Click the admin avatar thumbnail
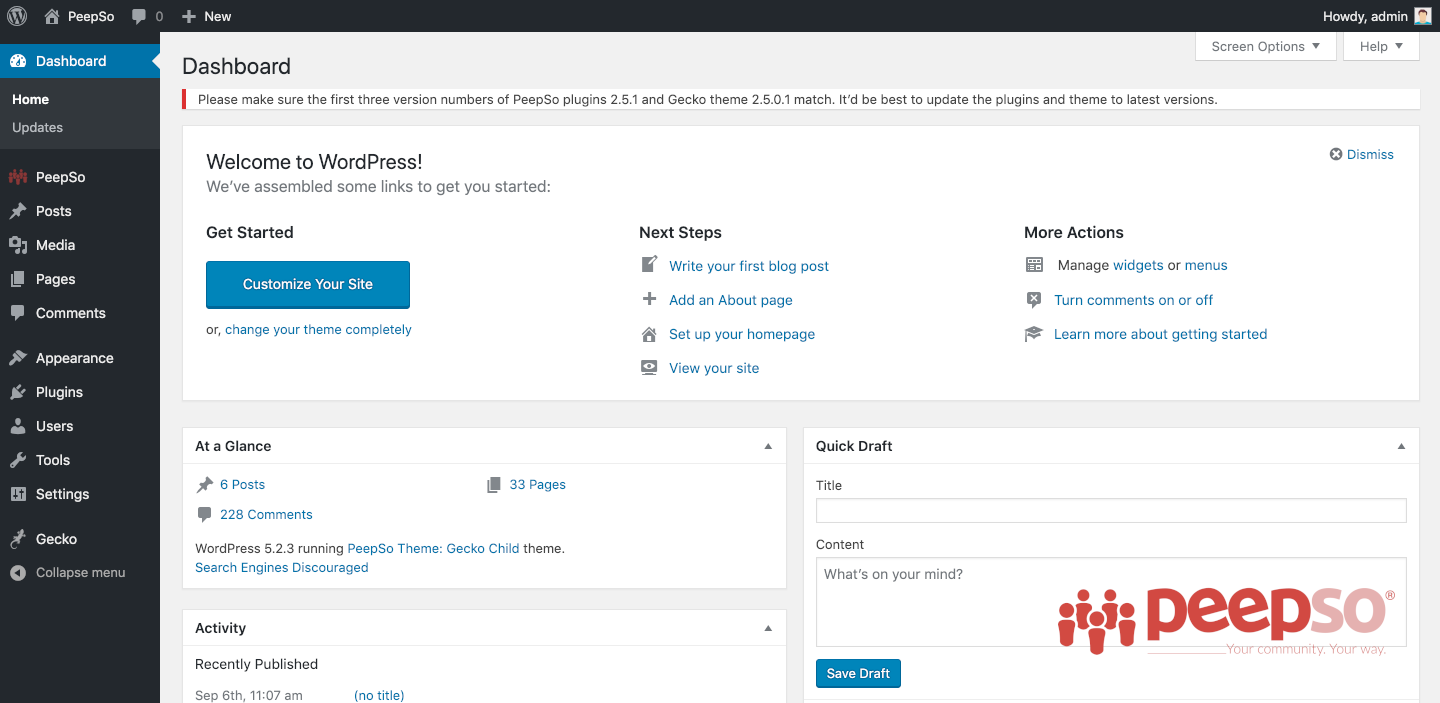The image size is (1440, 703). point(1423,16)
